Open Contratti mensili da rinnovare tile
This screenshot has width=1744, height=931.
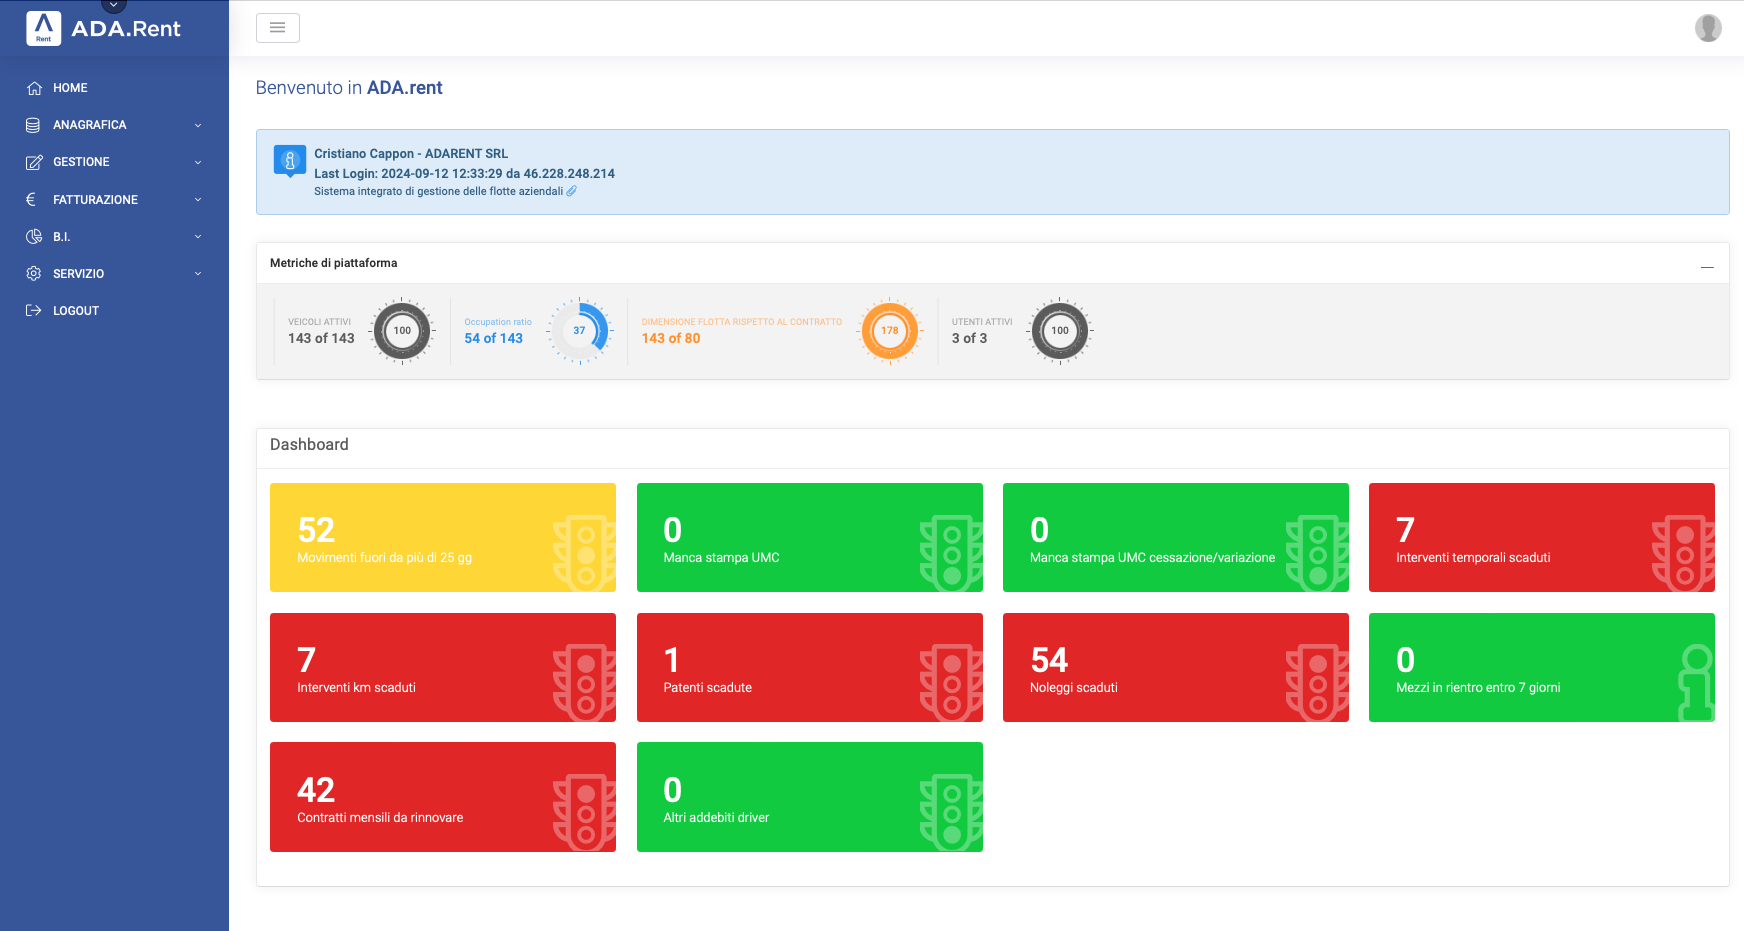(x=442, y=797)
